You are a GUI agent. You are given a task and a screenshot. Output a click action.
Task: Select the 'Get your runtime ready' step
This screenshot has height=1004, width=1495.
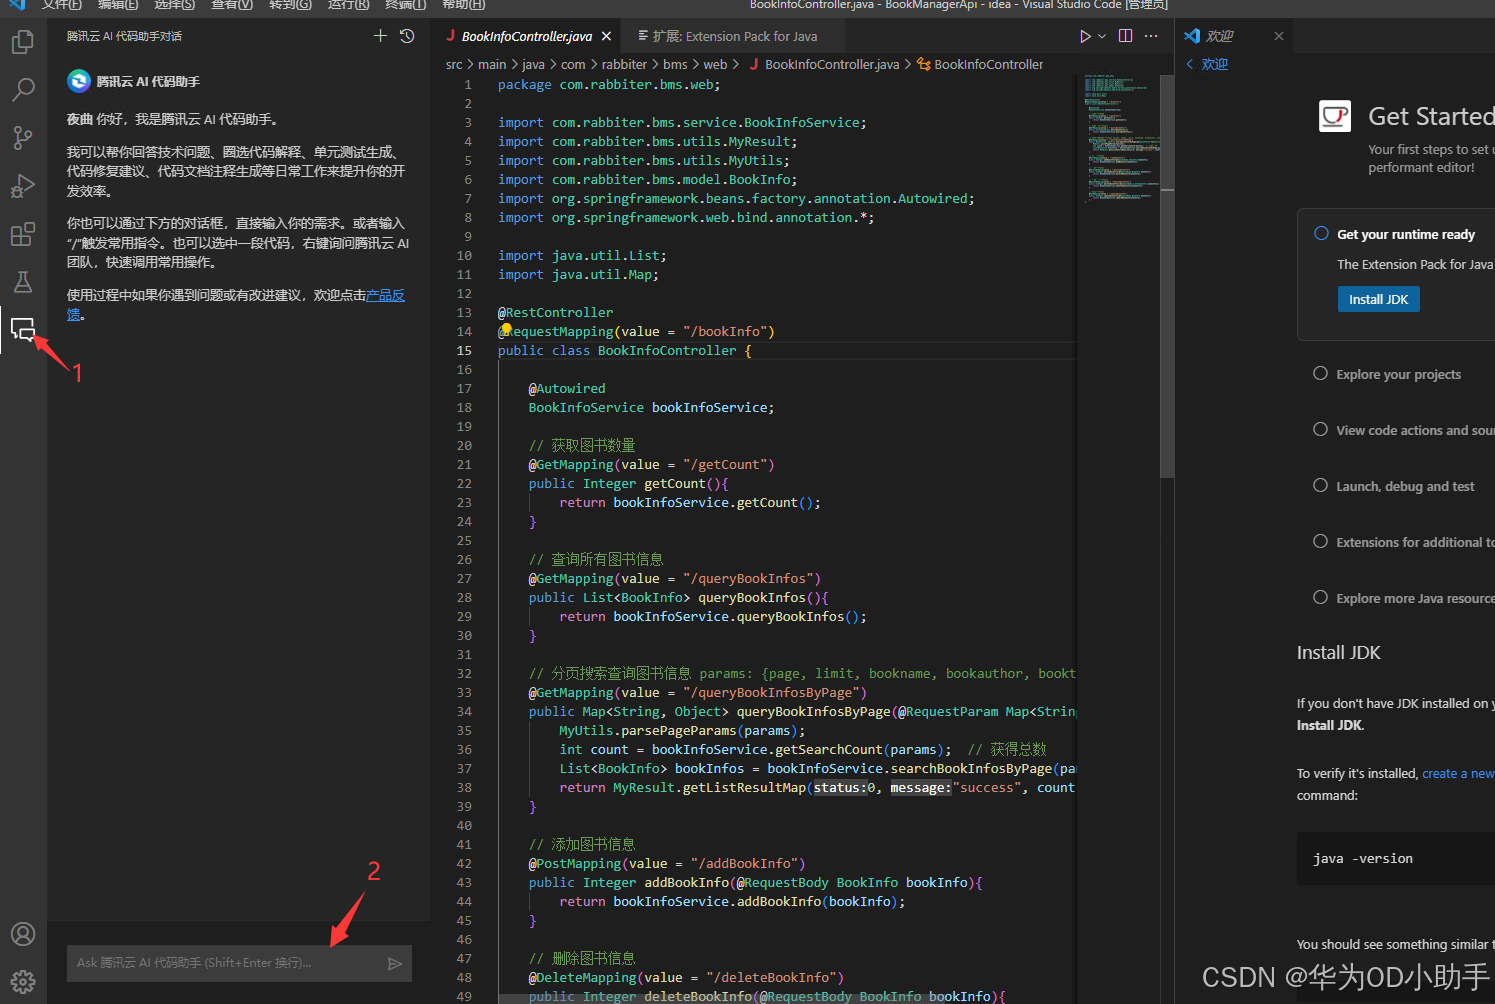pos(1405,234)
